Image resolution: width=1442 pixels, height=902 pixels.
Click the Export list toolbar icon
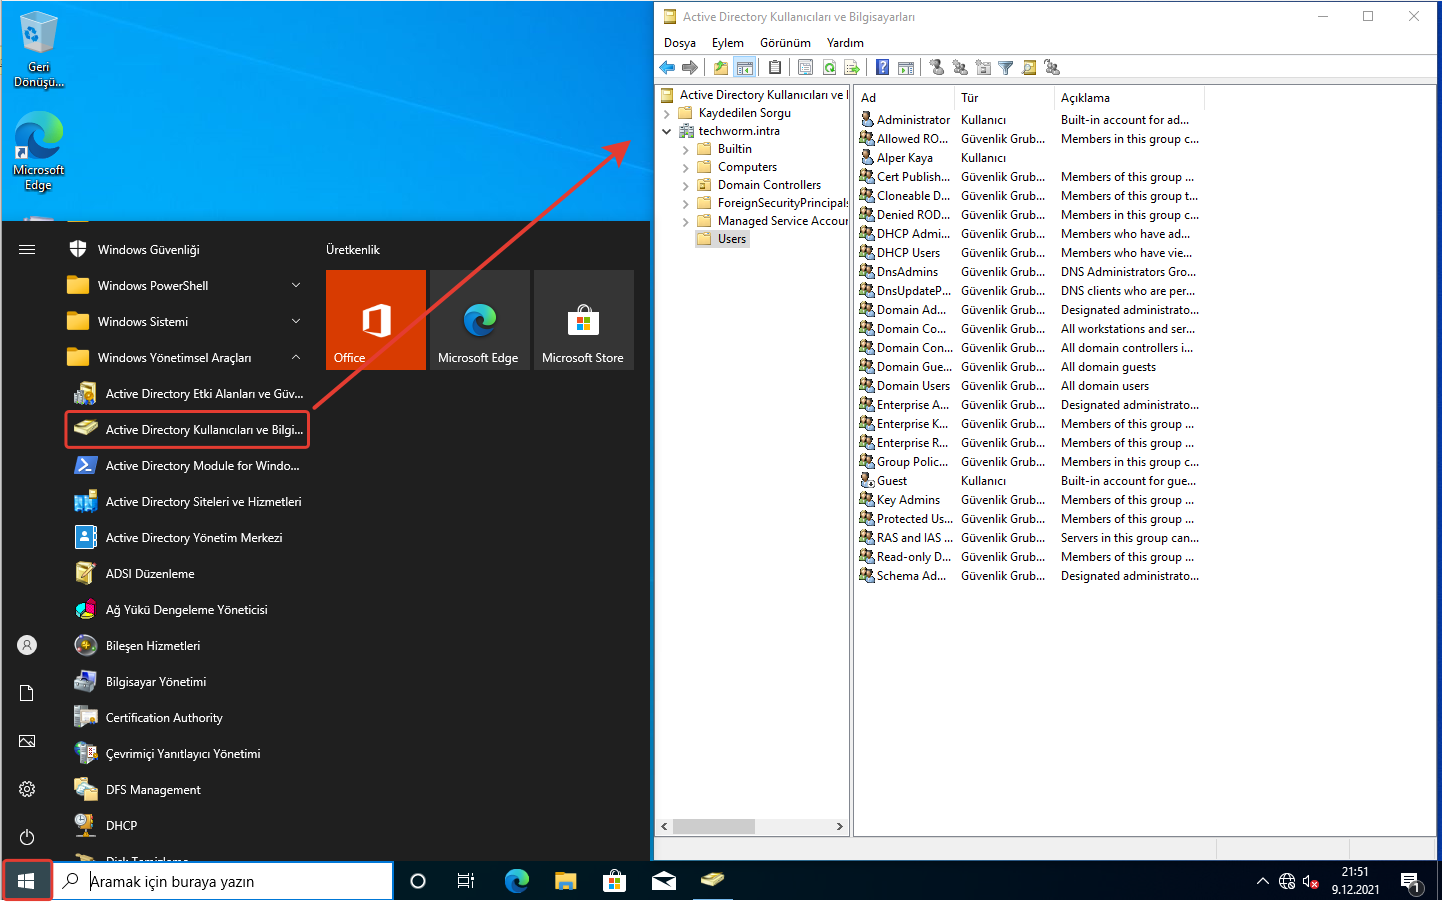coord(852,68)
